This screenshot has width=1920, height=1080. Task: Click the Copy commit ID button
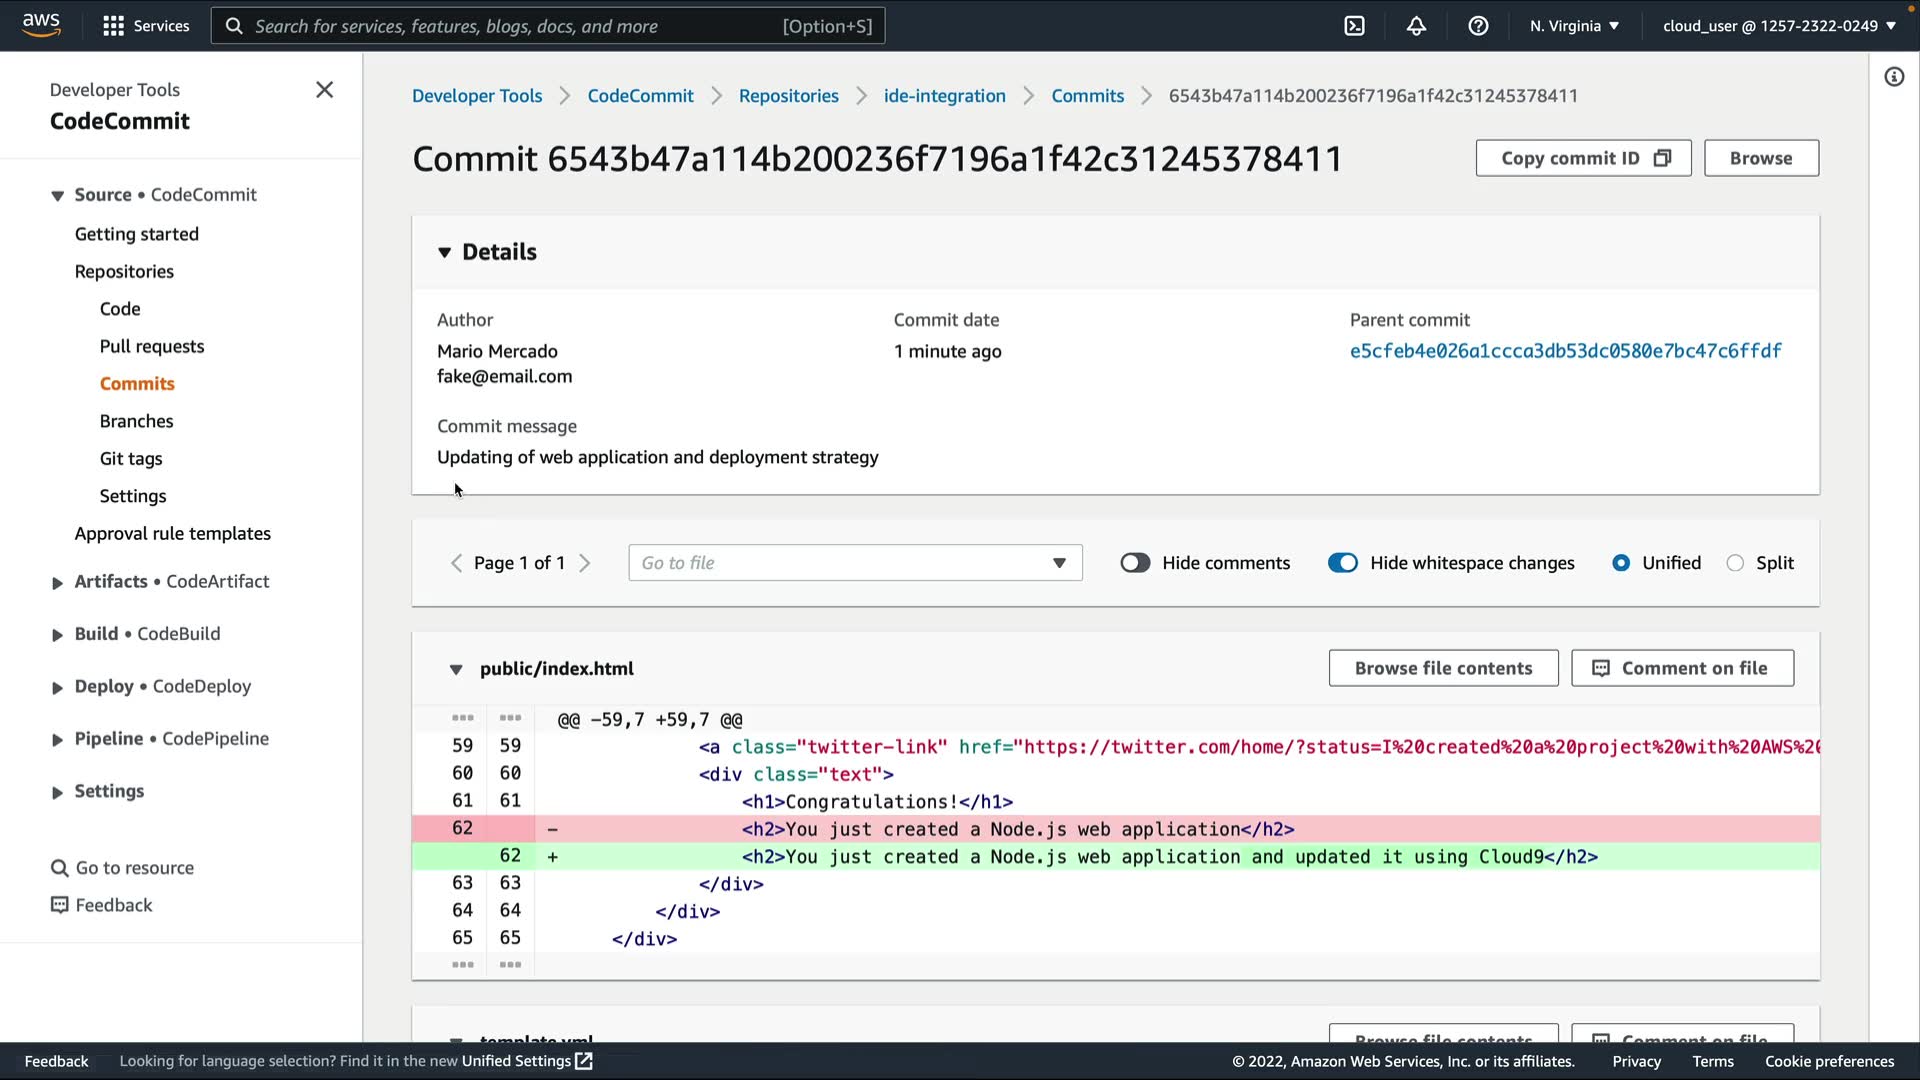[x=1583, y=158]
